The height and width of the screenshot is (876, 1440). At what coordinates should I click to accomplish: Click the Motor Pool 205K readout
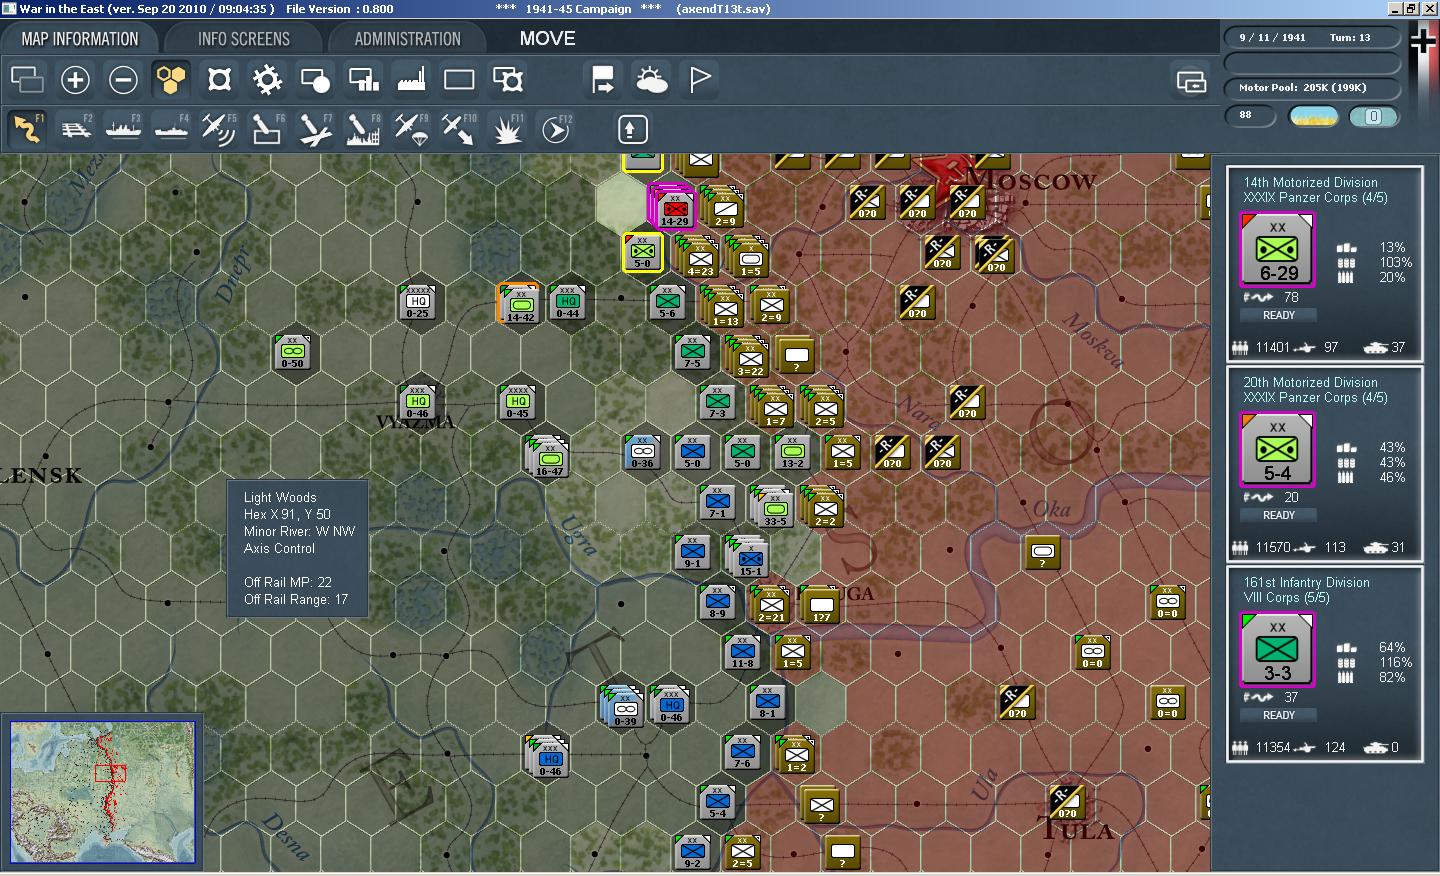[x=1312, y=88]
